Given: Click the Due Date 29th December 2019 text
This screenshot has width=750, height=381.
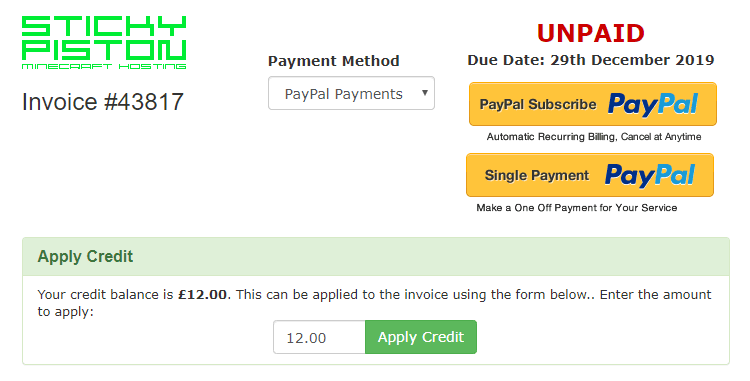Looking at the screenshot, I should pos(591,60).
